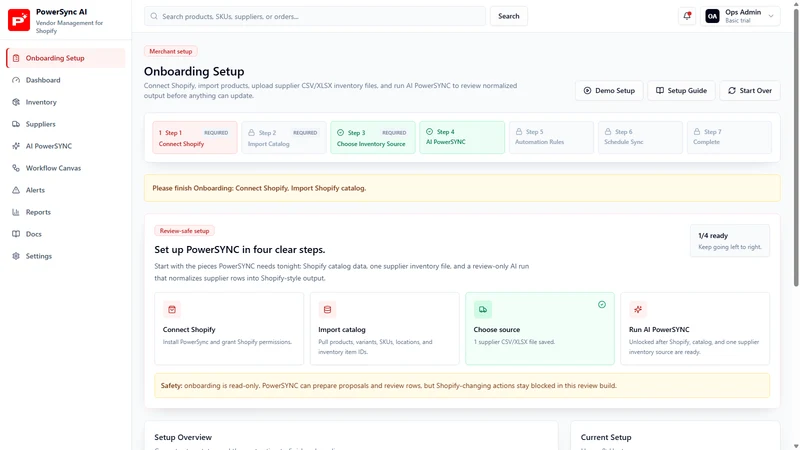Open the Setup Guide
The width and height of the screenshot is (800, 450).
681,91
